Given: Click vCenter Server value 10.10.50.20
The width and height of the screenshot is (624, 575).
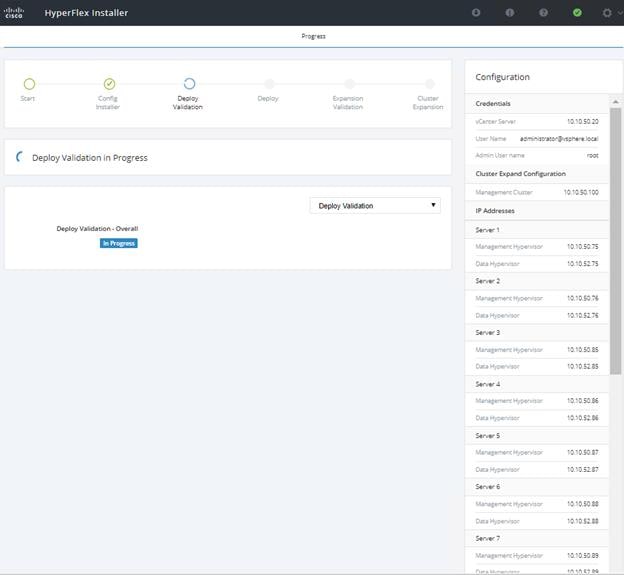Looking at the screenshot, I should [x=583, y=121].
